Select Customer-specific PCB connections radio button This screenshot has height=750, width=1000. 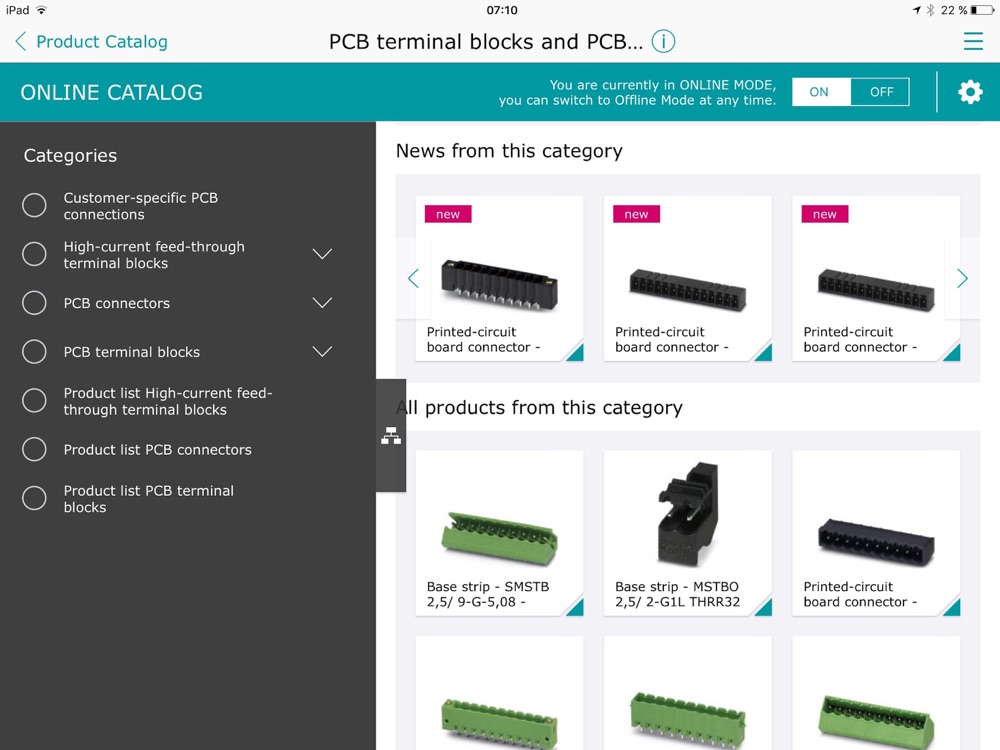click(34, 205)
